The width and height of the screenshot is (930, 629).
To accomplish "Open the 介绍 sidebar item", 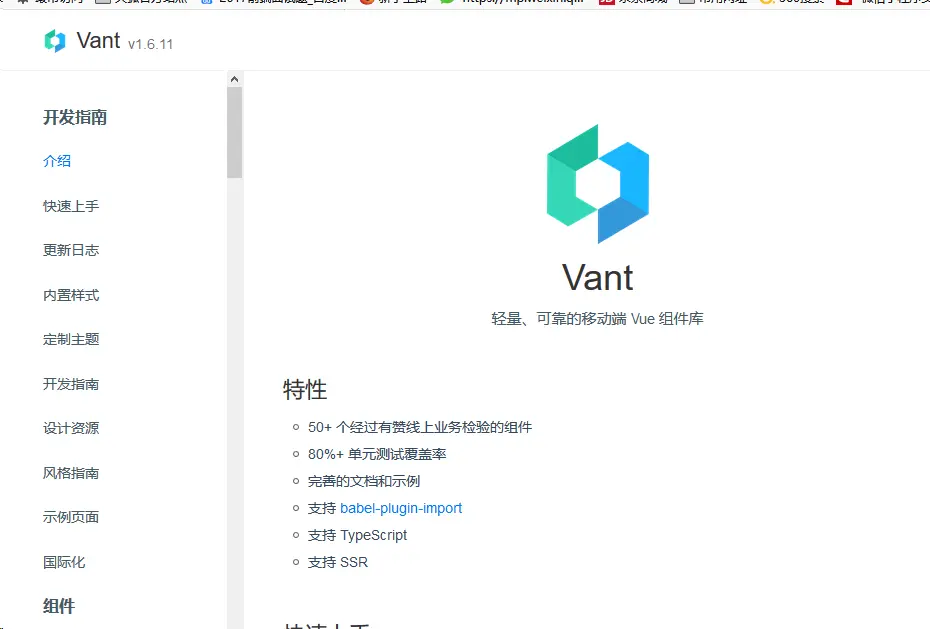I will coord(57,161).
